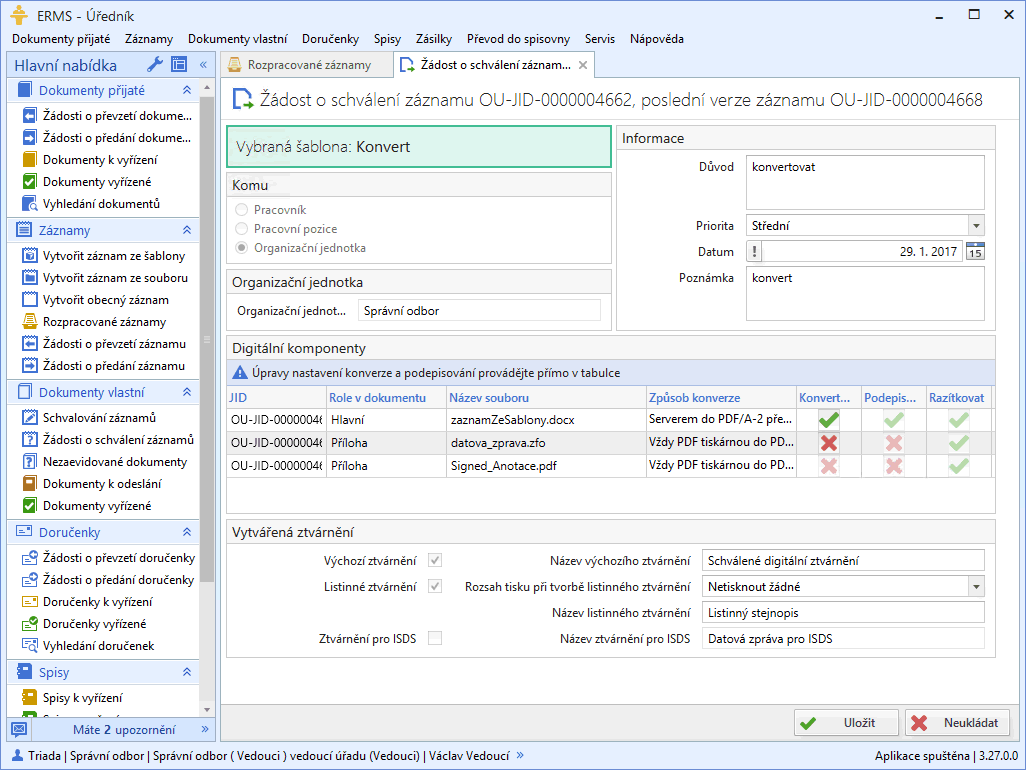This screenshot has height=770, width=1026.
Task: Switch to the Rozpracované záznamy tab
Action: click(308, 65)
